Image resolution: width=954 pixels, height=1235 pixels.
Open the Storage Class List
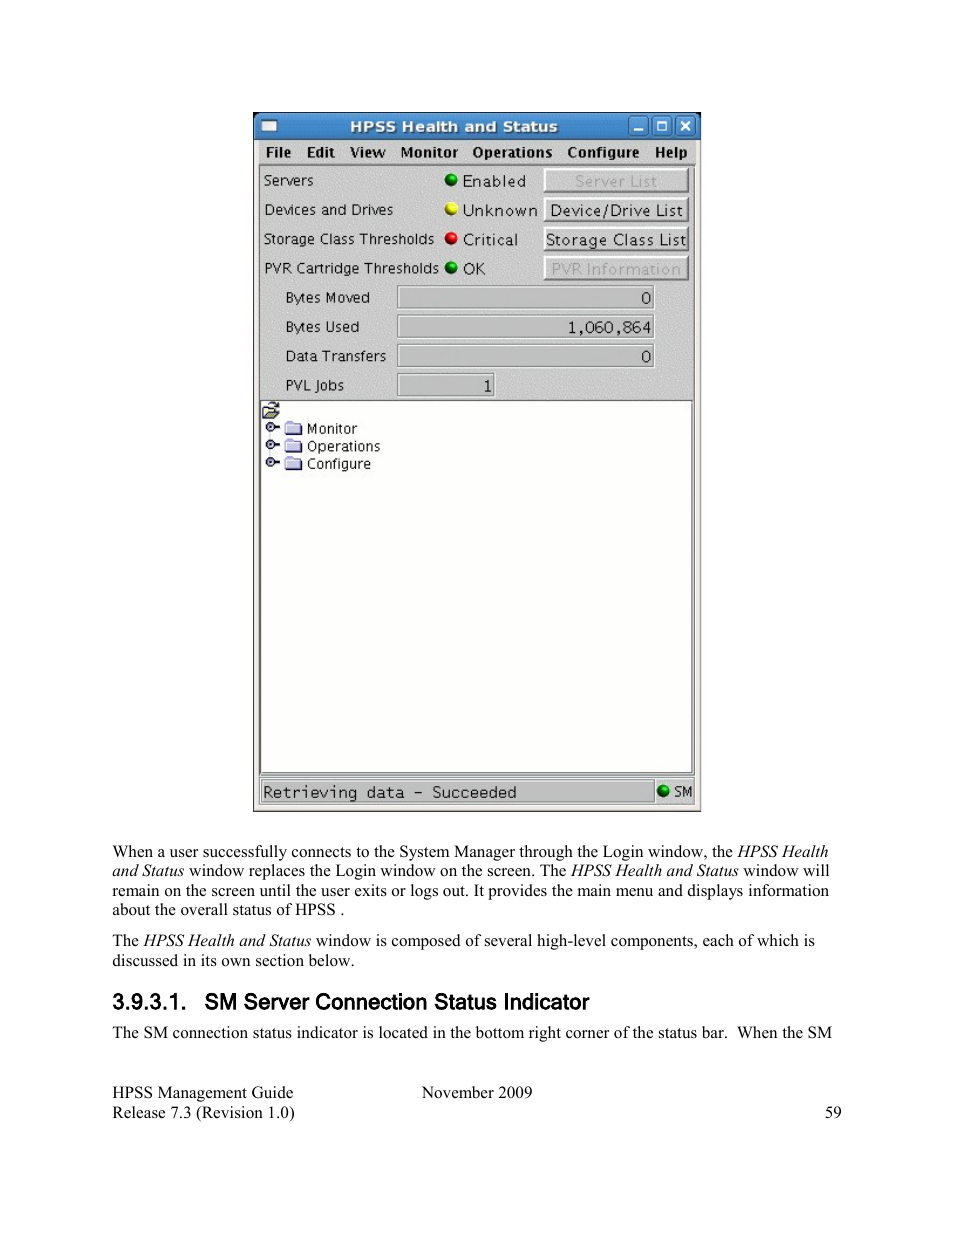616,239
